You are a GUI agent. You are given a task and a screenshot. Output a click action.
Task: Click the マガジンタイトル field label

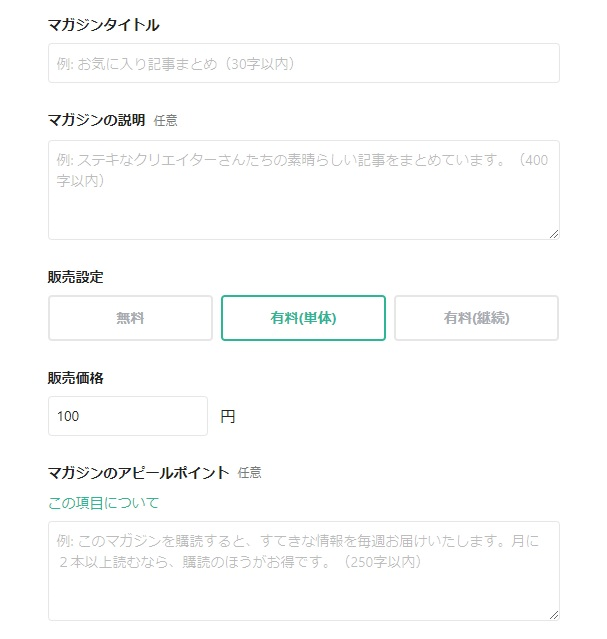coord(104,25)
